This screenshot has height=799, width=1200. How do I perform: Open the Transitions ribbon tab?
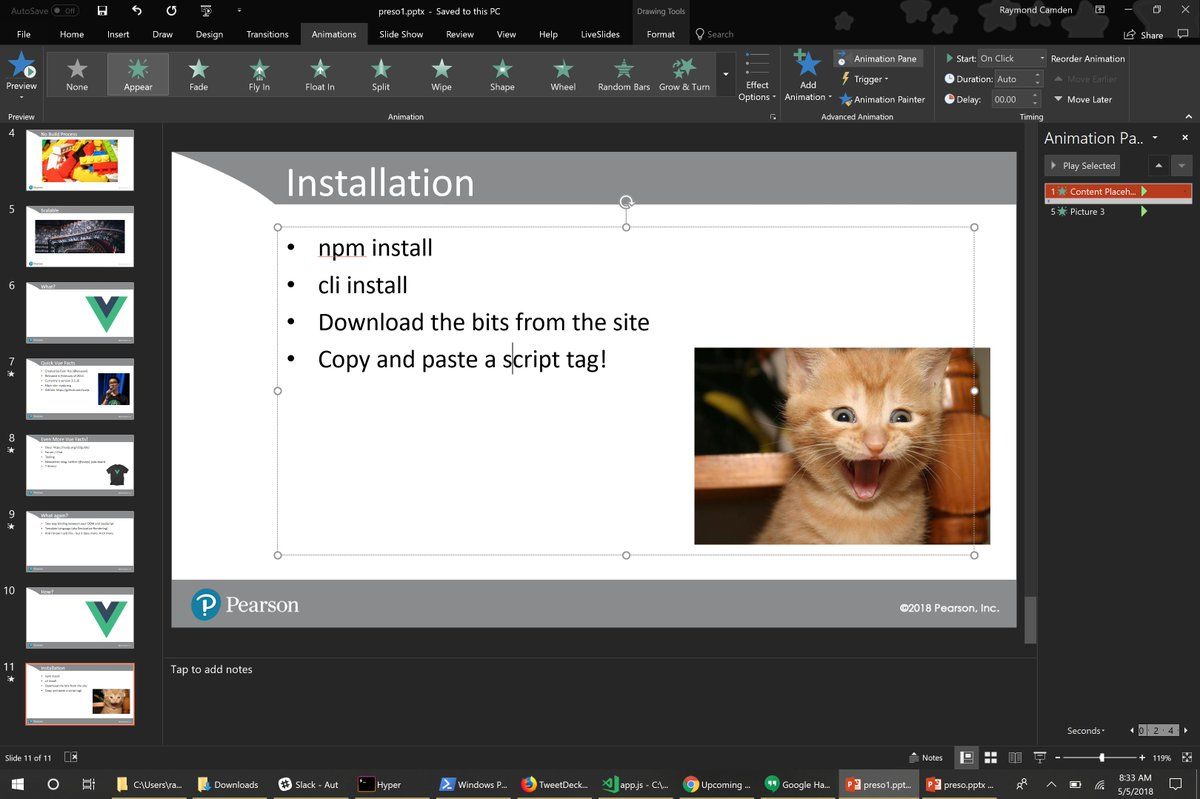[x=267, y=34]
